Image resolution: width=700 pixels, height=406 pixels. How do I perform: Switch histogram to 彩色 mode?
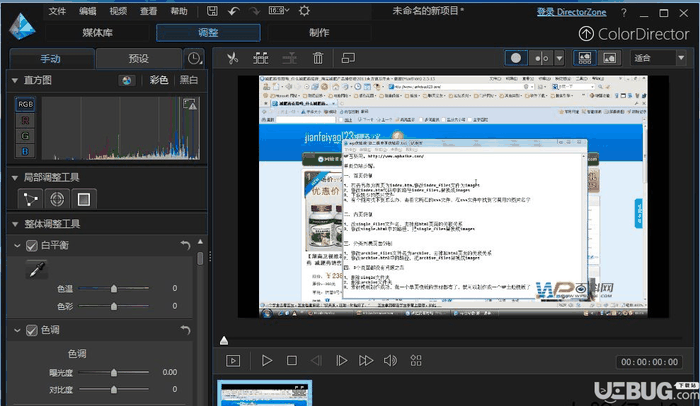tap(158, 80)
